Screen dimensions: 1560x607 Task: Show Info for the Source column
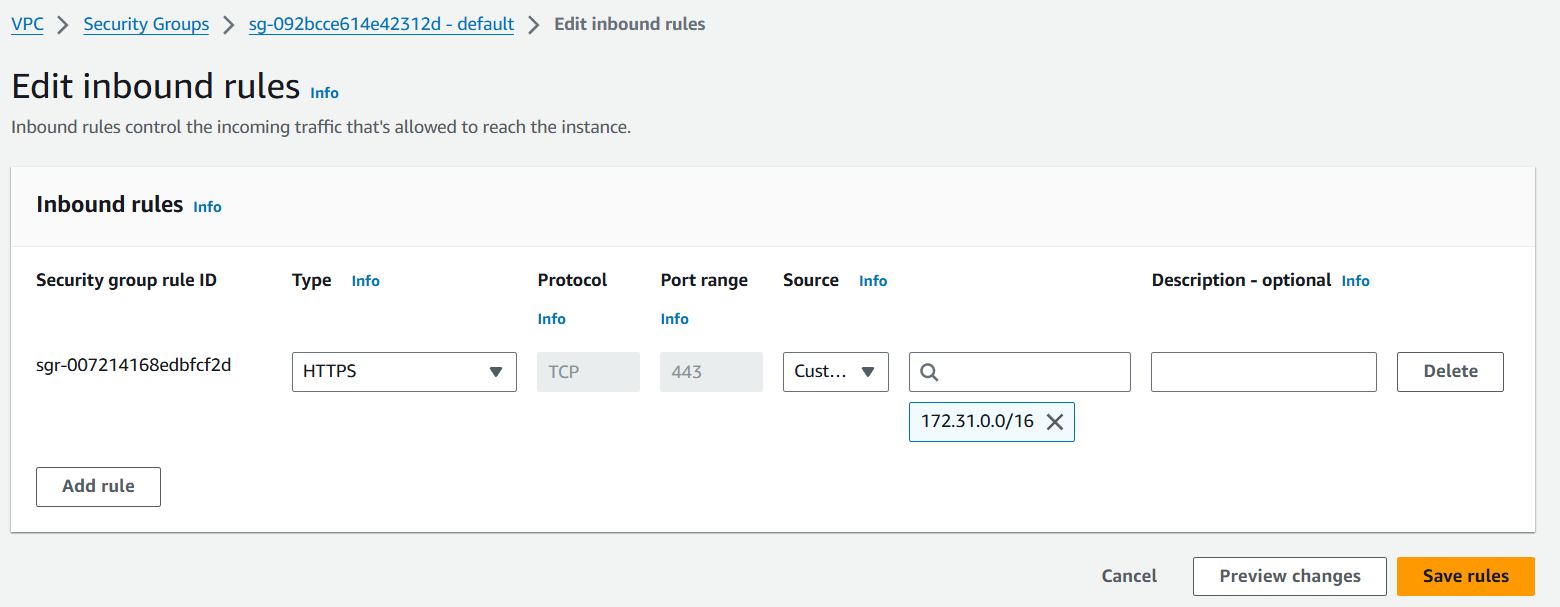click(x=872, y=281)
